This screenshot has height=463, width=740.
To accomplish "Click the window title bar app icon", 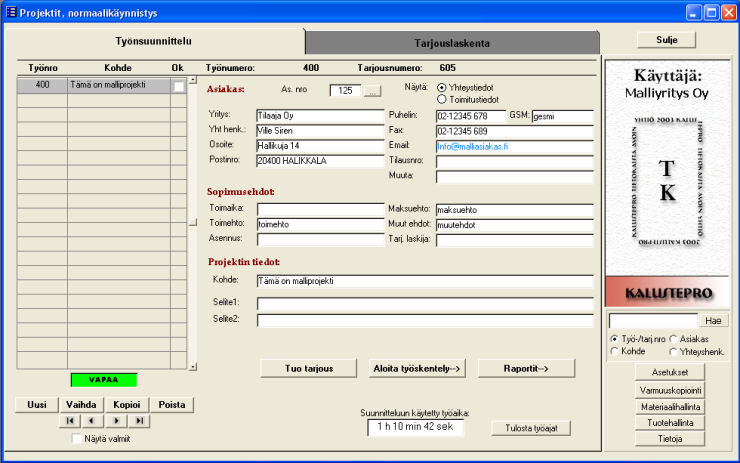I will (x=10, y=12).
